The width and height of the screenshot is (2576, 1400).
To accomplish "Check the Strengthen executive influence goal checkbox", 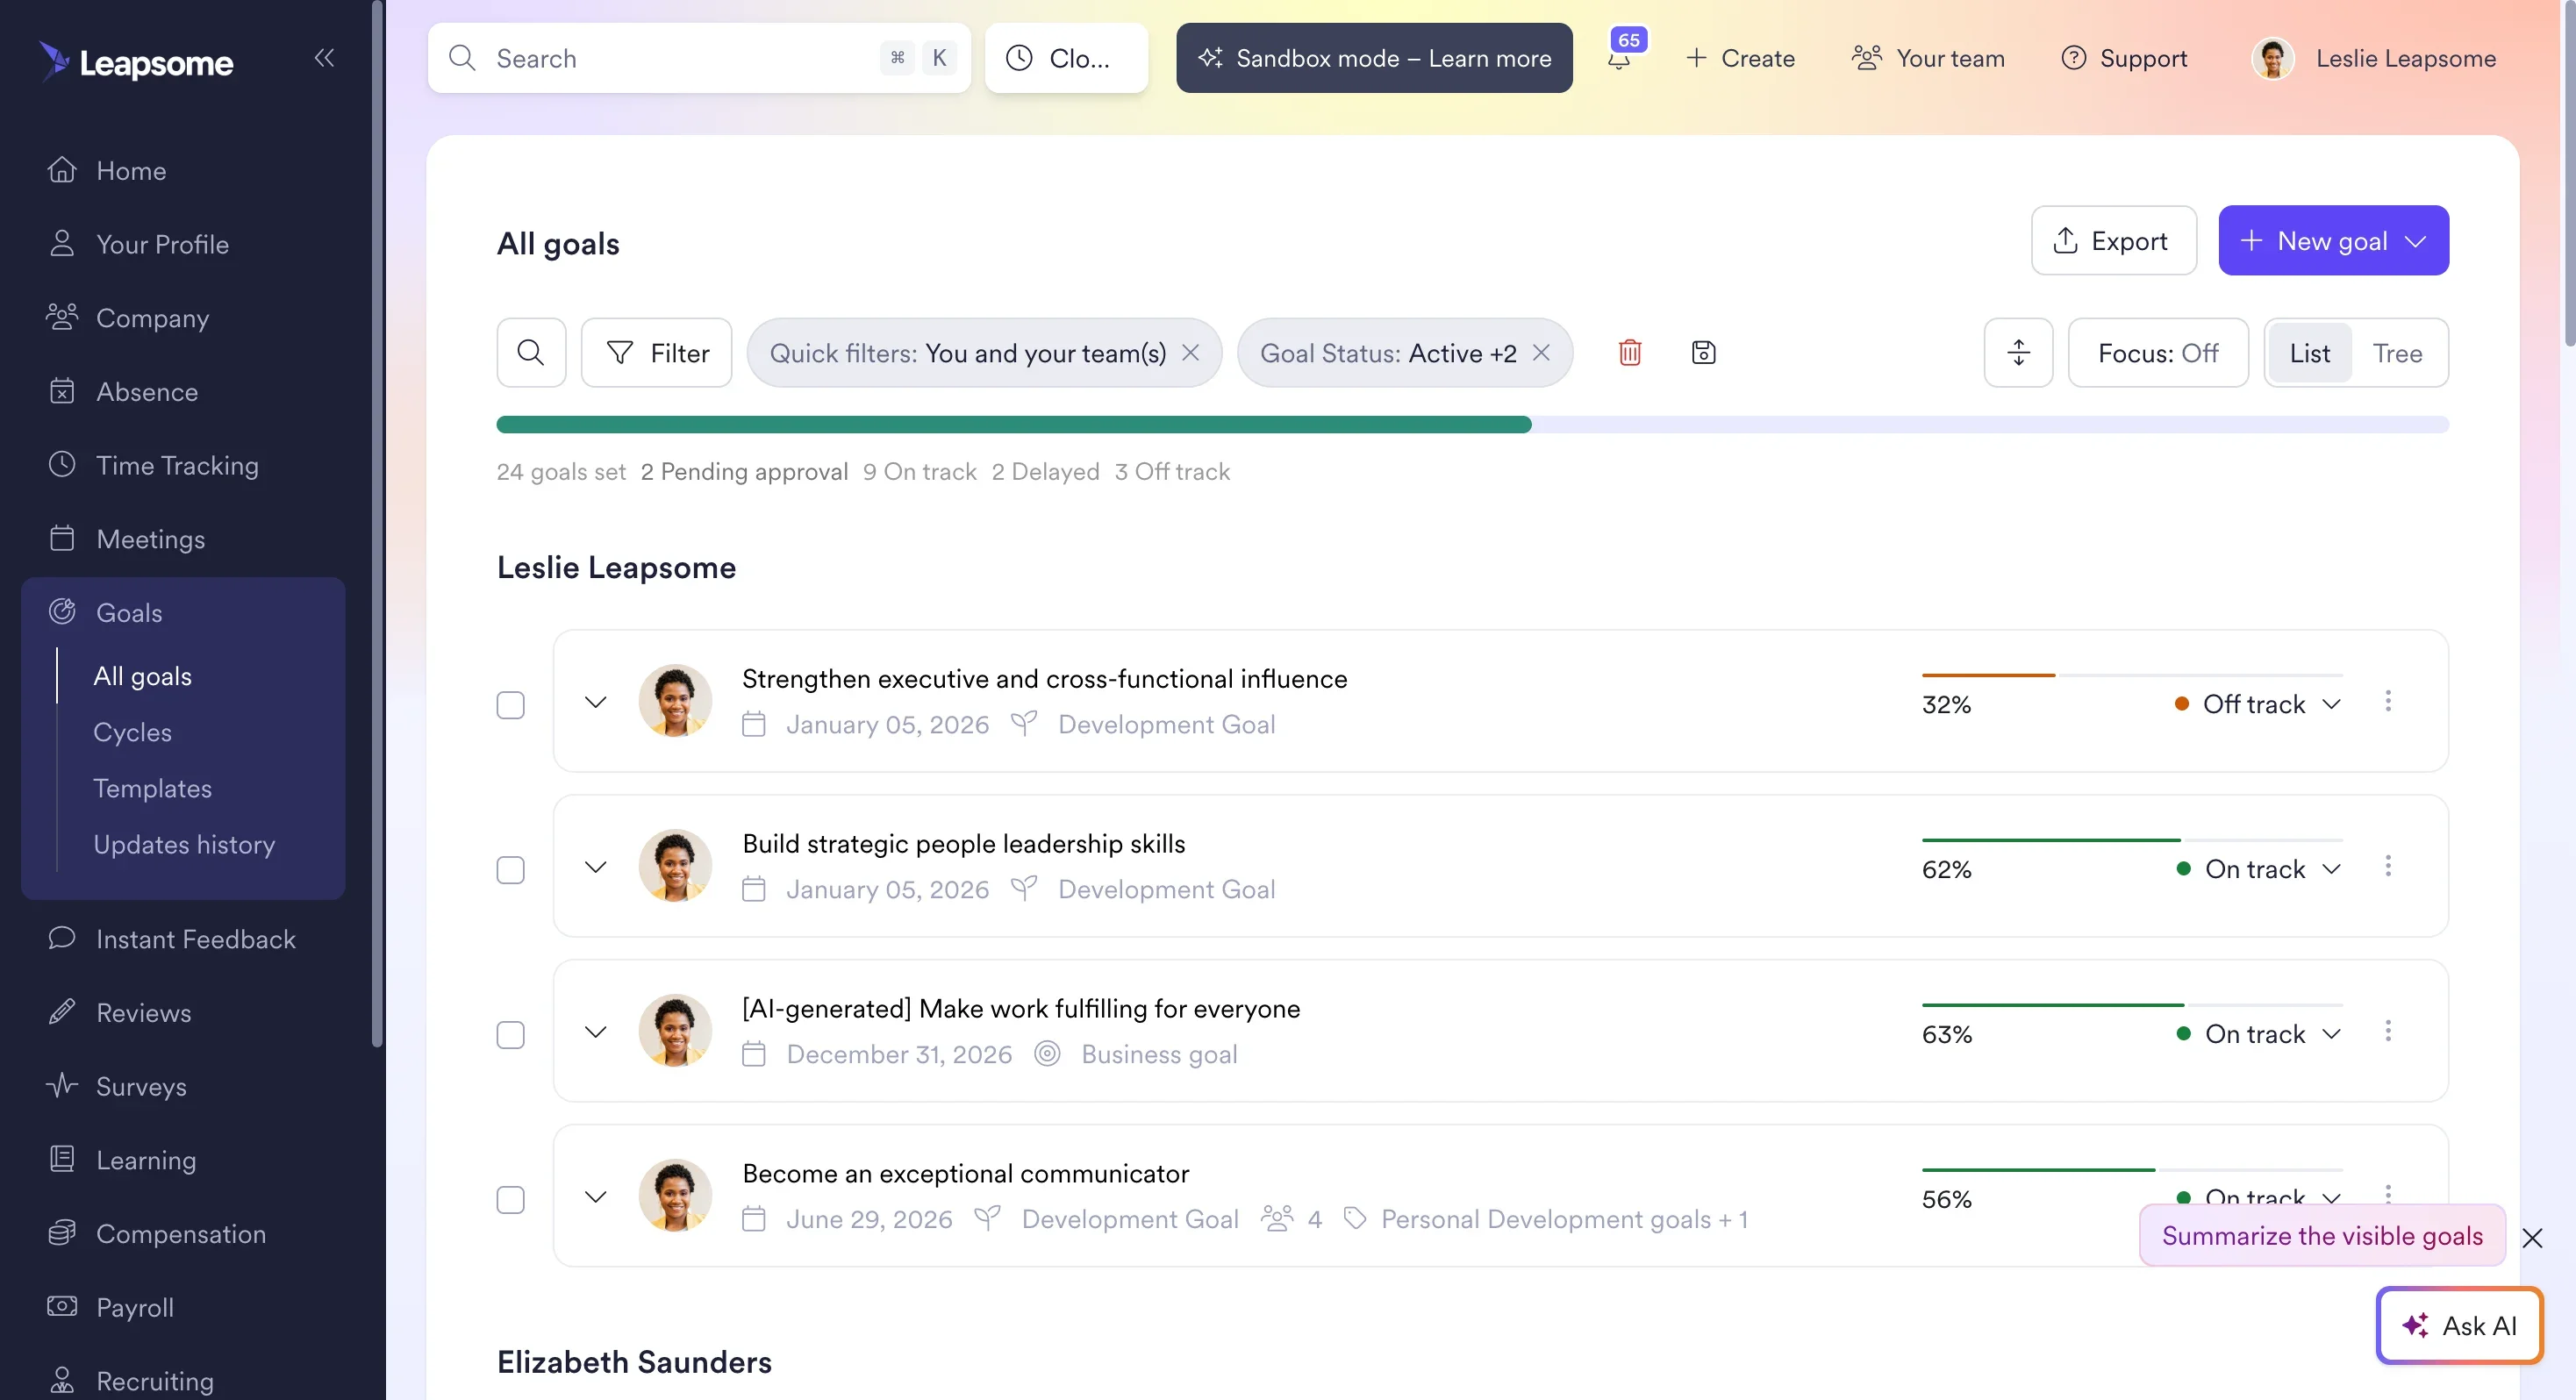I will 511,705.
